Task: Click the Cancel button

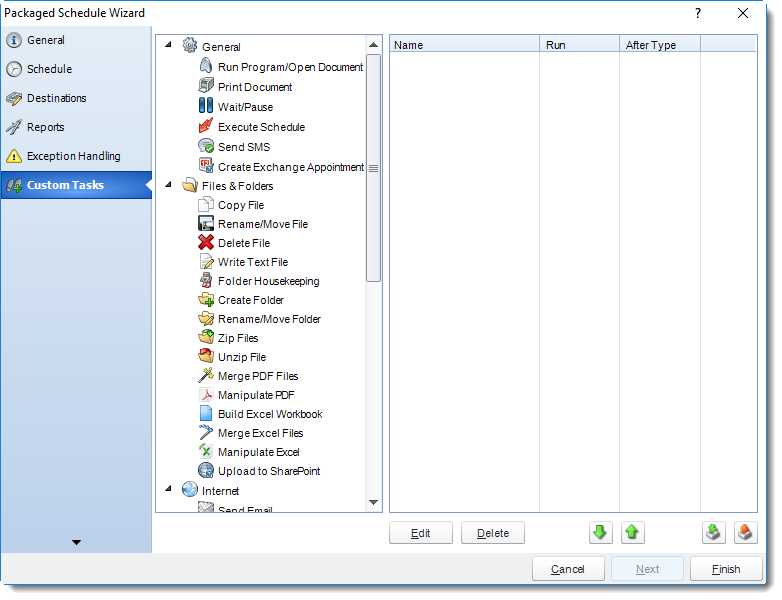Action: (568, 569)
